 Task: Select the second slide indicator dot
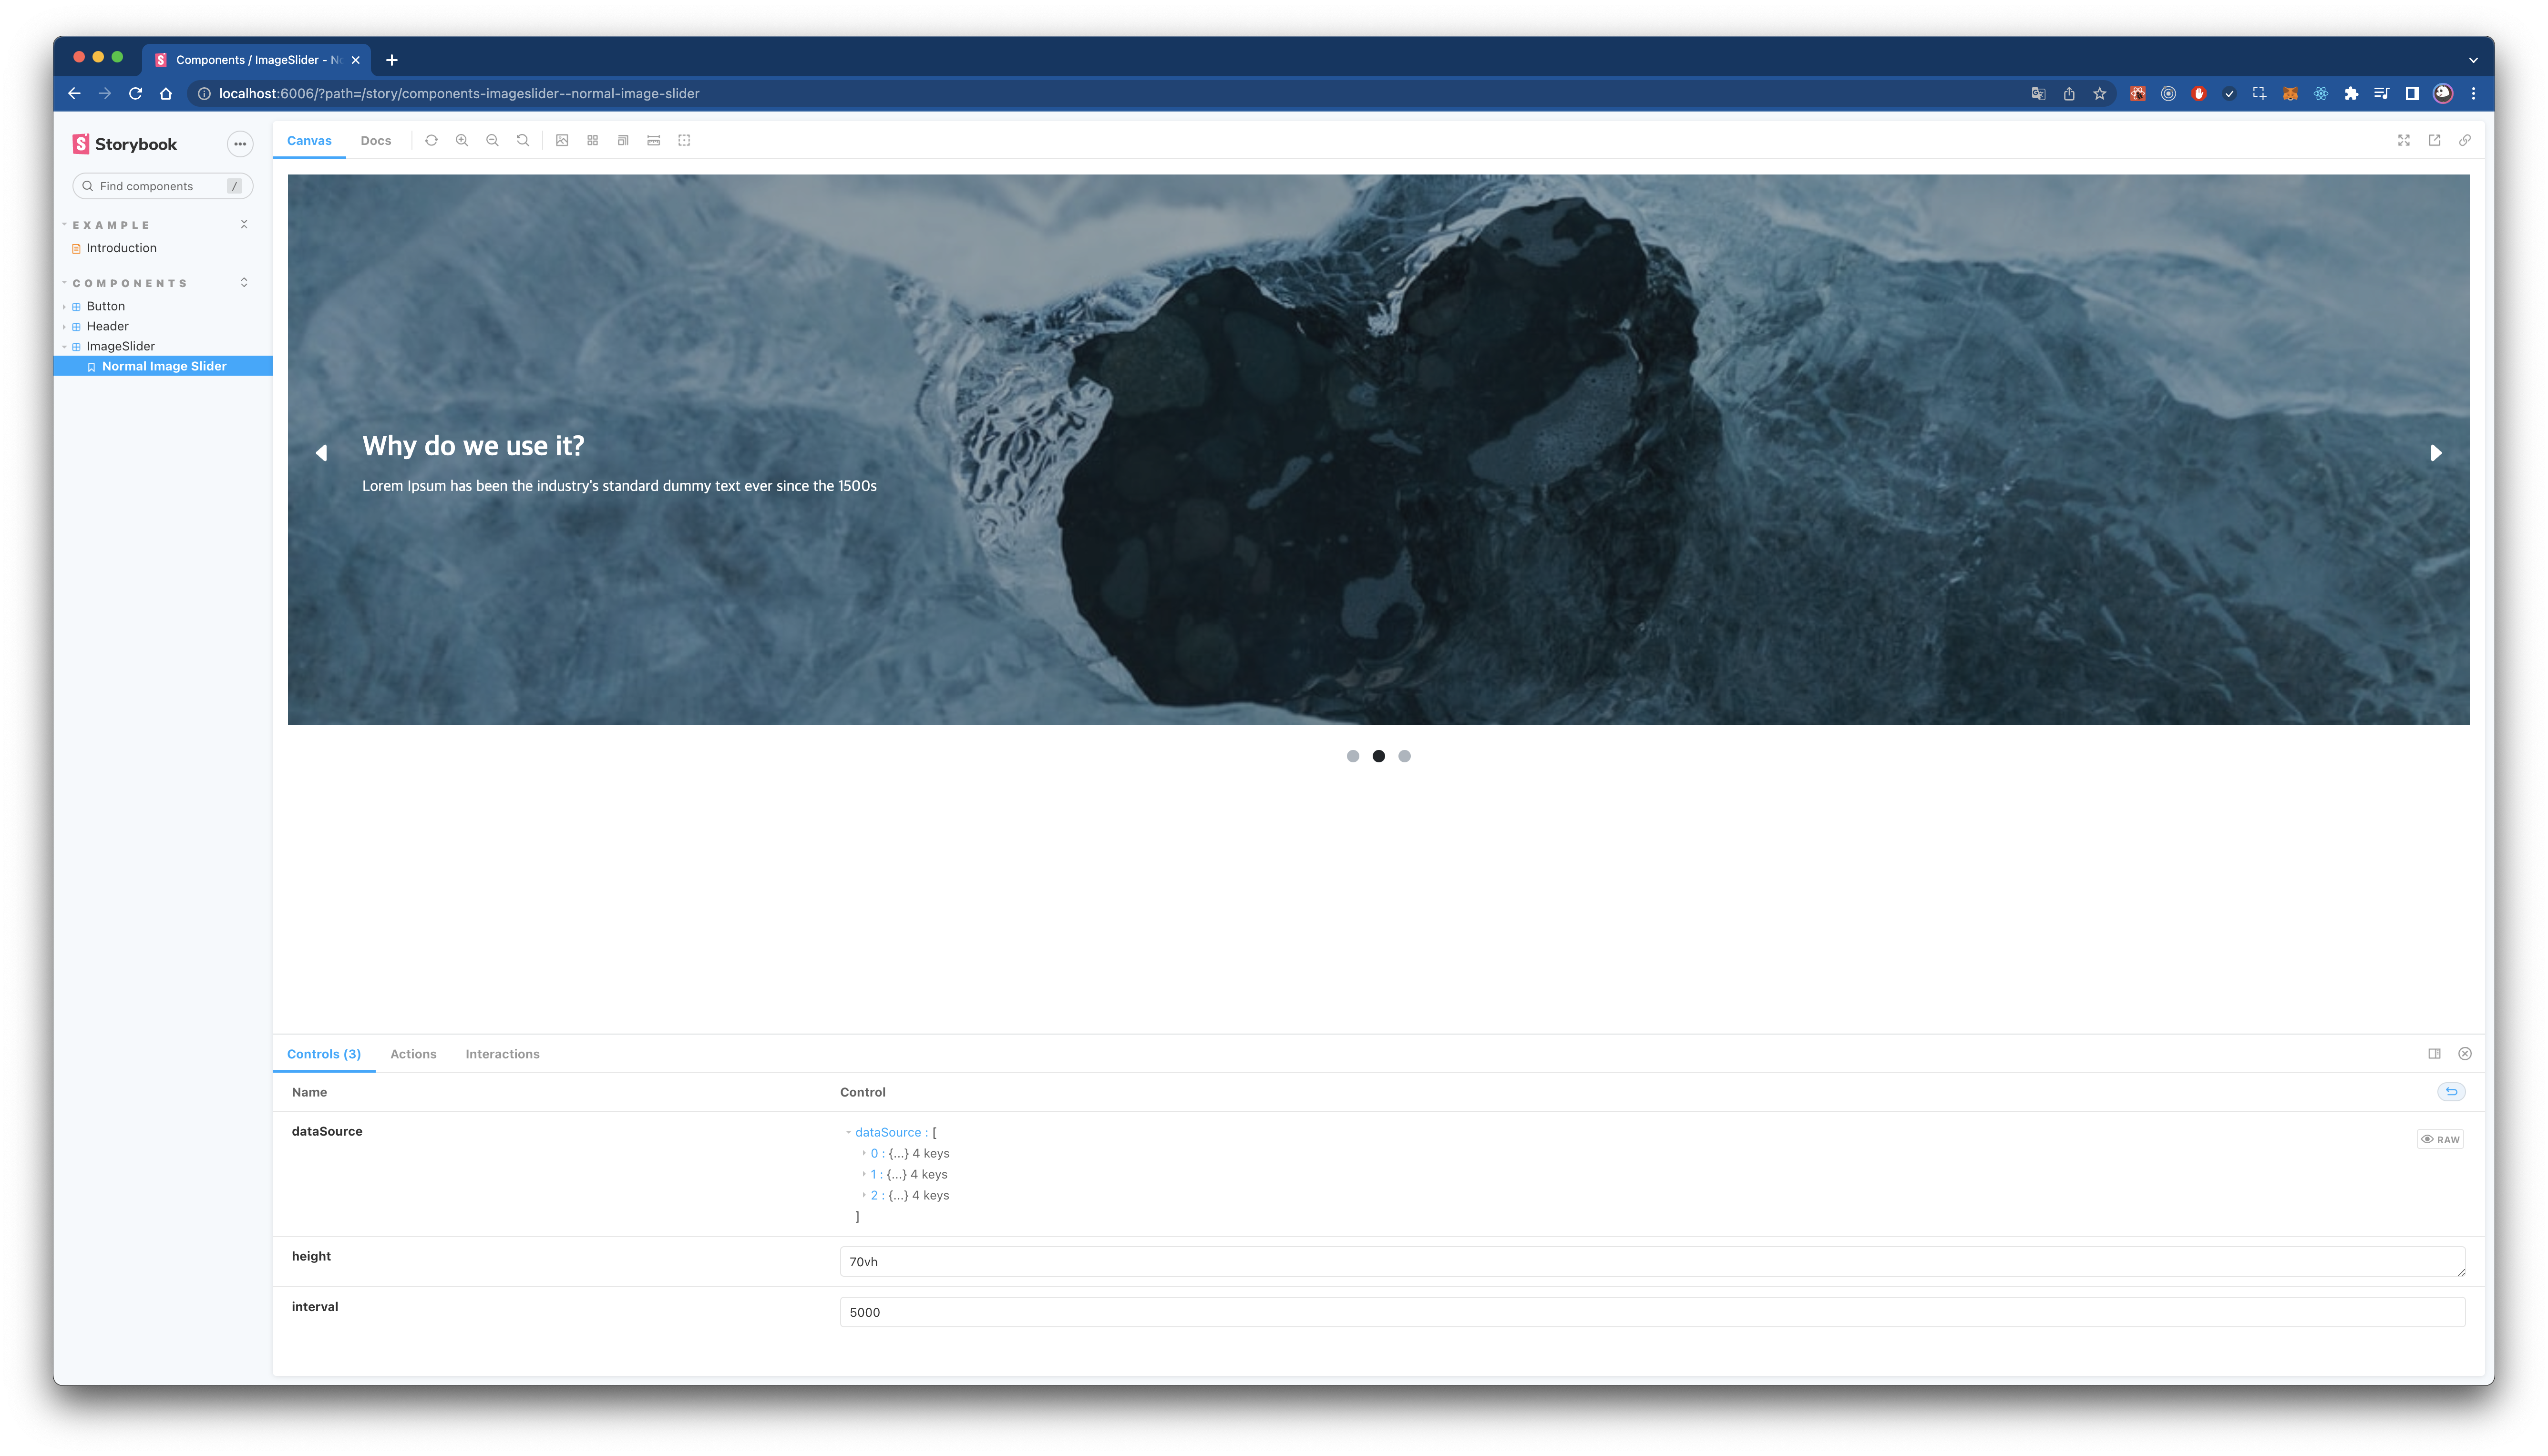tap(1379, 756)
